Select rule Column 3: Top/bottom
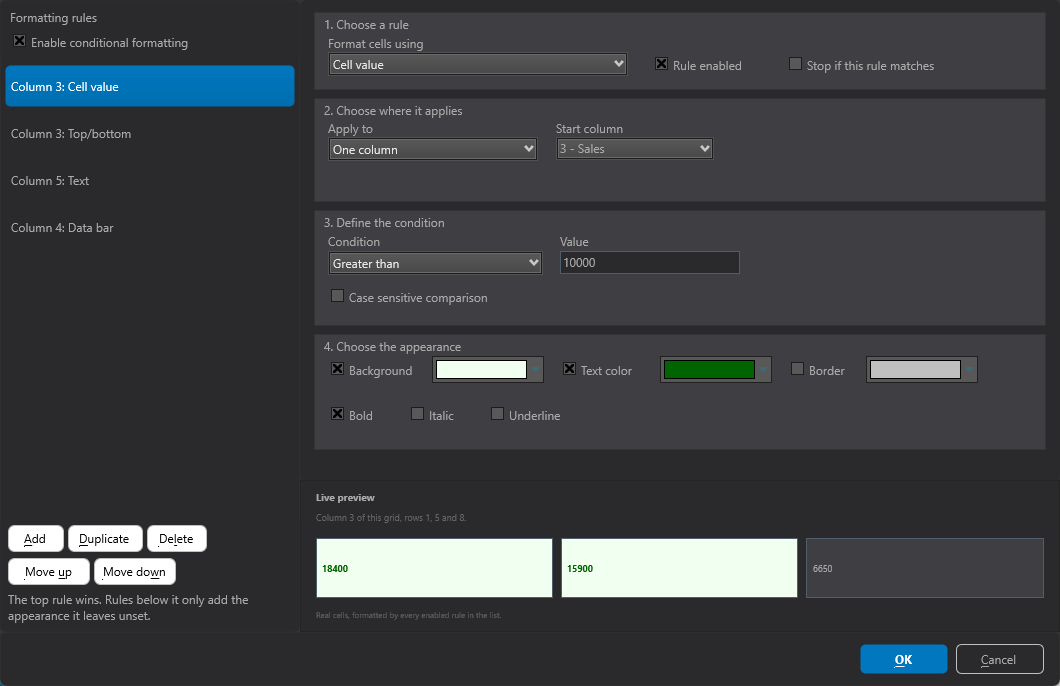Viewport: 1060px width, 686px height. (150, 134)
